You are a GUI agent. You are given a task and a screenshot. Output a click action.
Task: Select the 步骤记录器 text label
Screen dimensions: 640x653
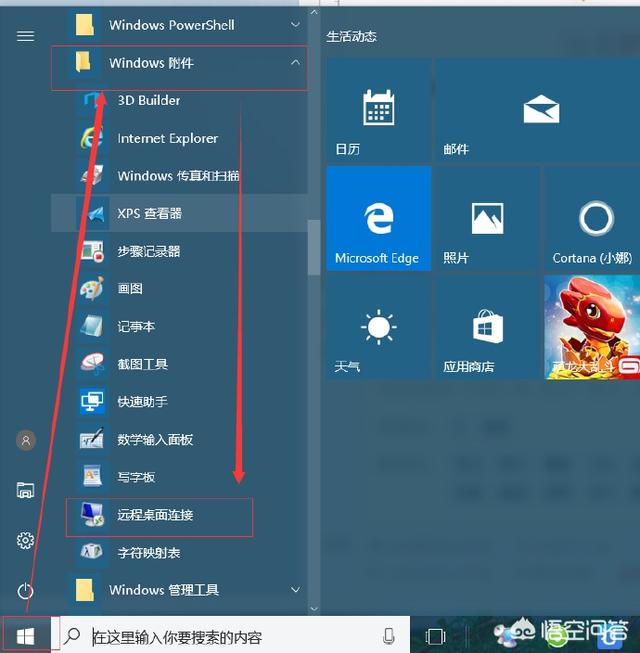click(149, 251)
